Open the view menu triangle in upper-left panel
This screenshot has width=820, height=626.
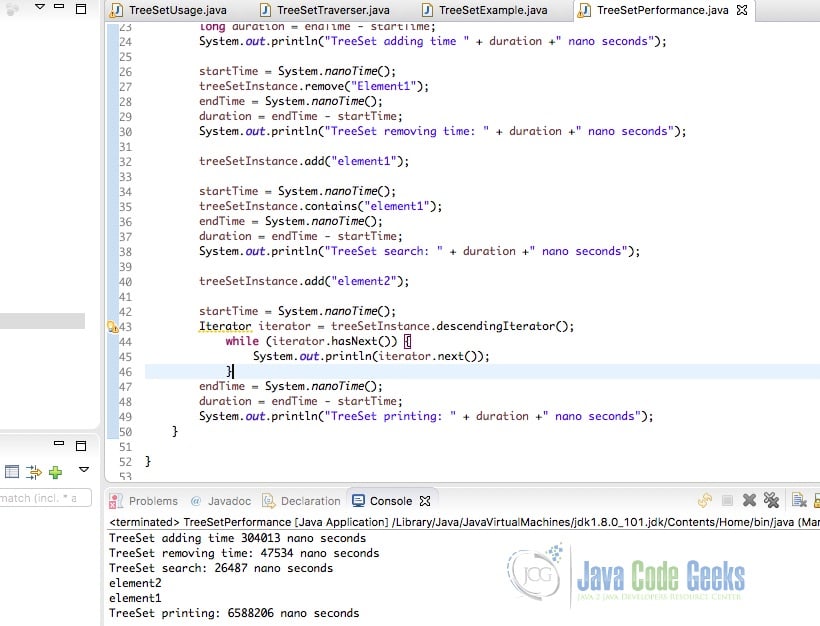pyautogui.click(x=40, y=7)
